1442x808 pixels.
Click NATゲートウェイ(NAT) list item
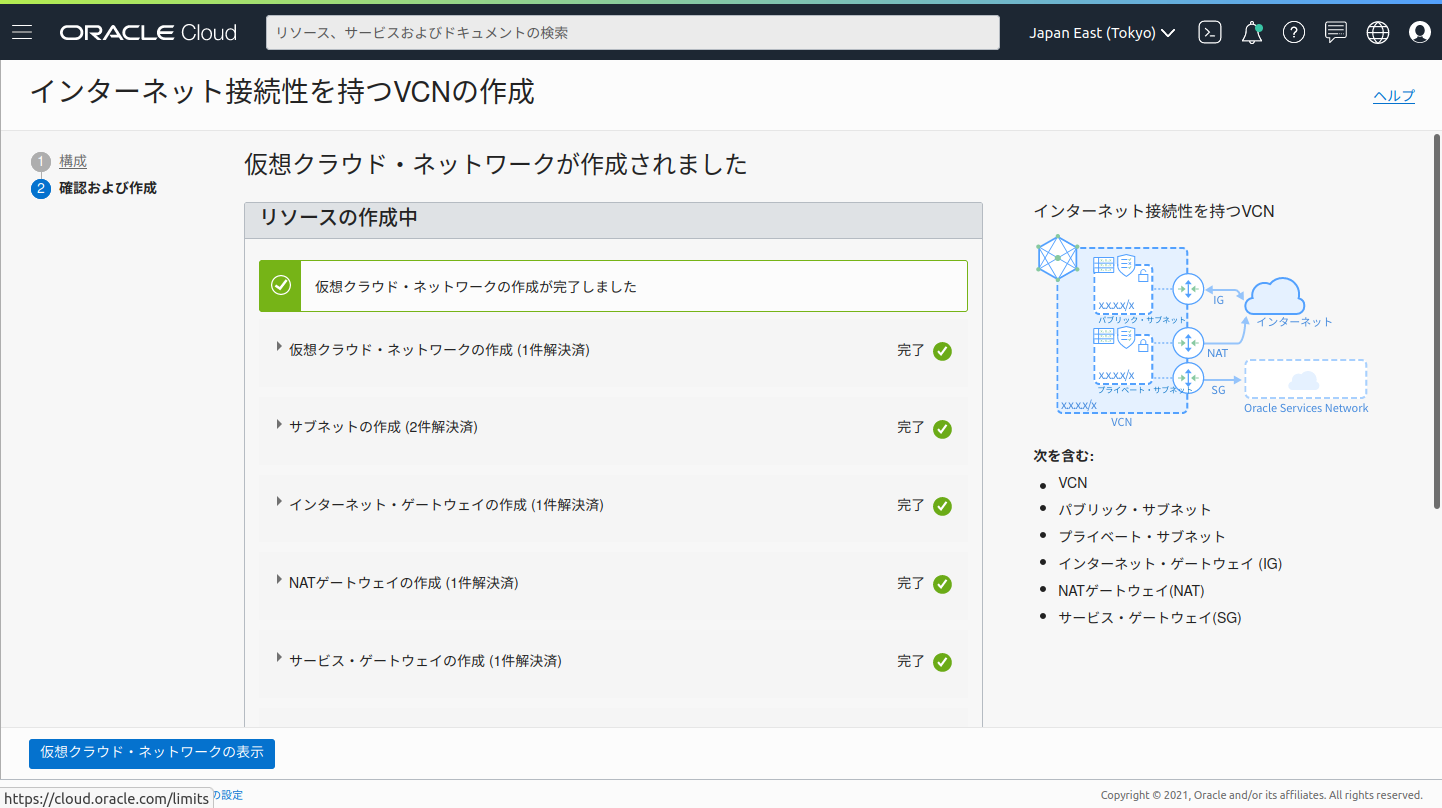pyautogui.click(x=1131, y=591)
